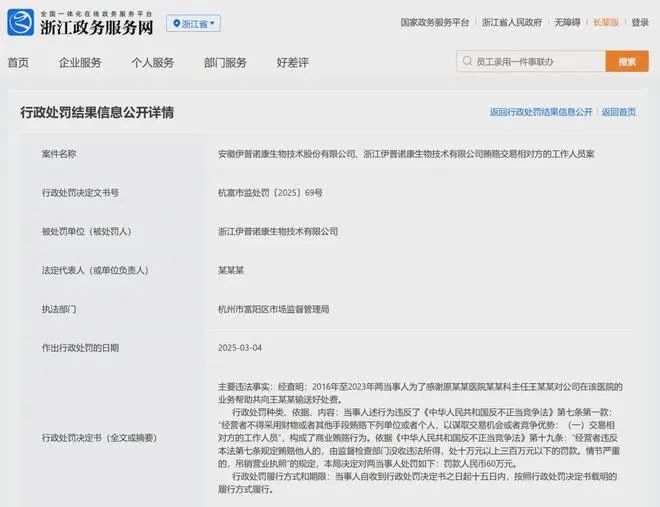The height and width of the screenshot is (507, 660).
Task: Go to 企业服务 menu item
Action: 80,63
